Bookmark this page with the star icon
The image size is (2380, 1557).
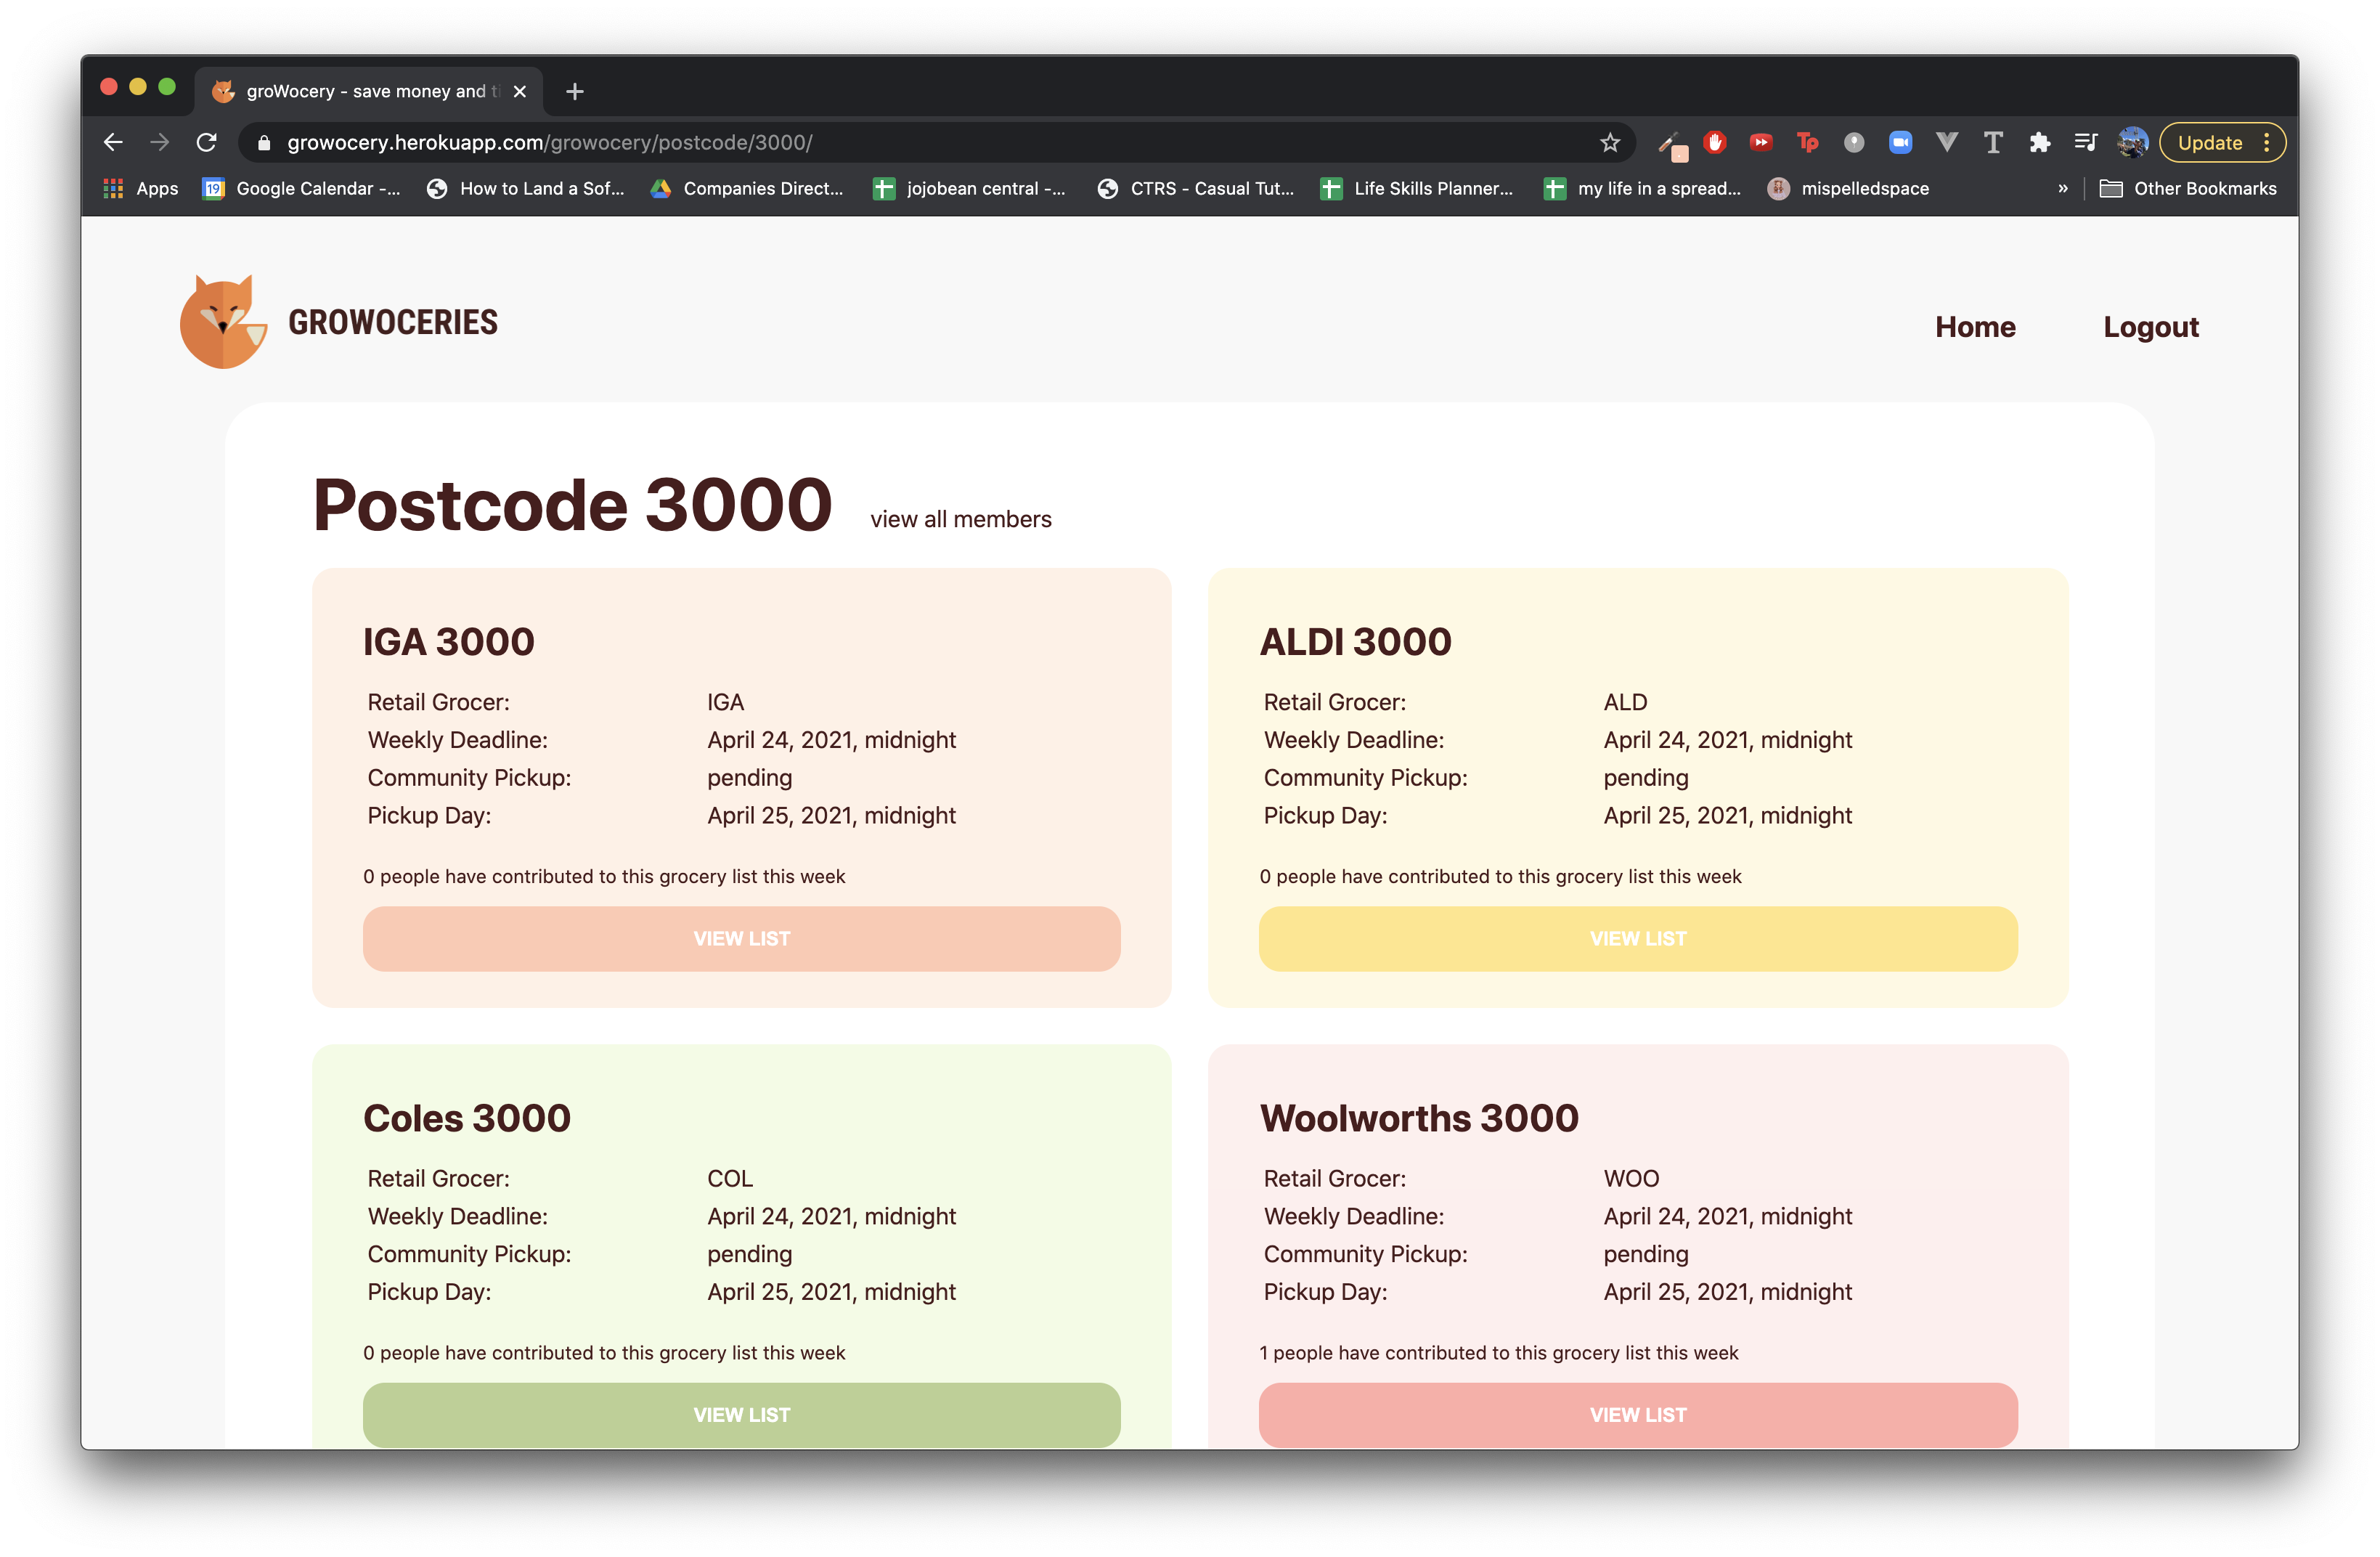pyautogui.click(x=1609, y=143)
